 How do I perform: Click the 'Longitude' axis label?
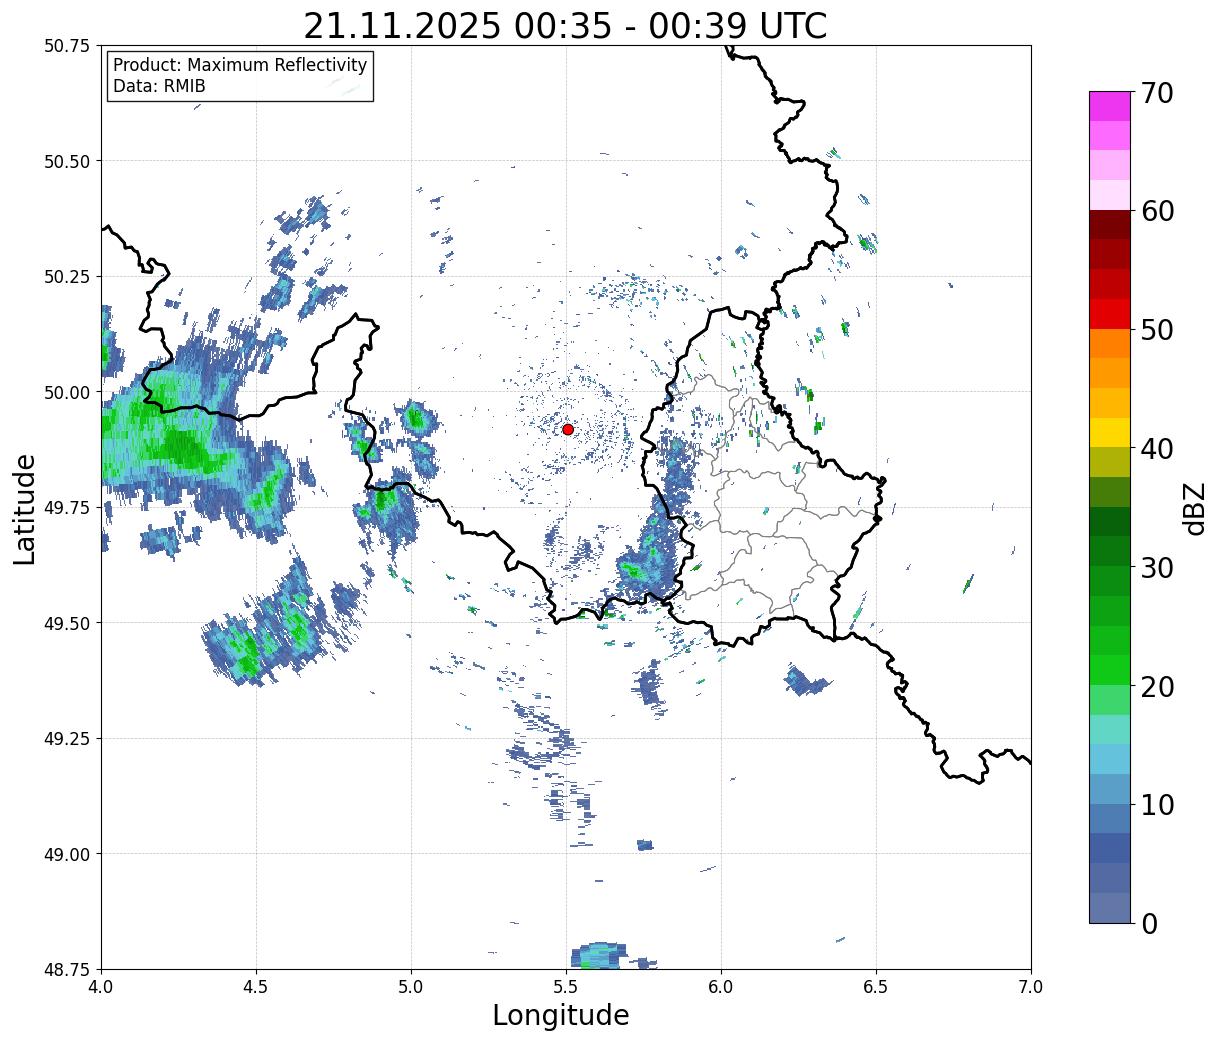pos(561,1015)
